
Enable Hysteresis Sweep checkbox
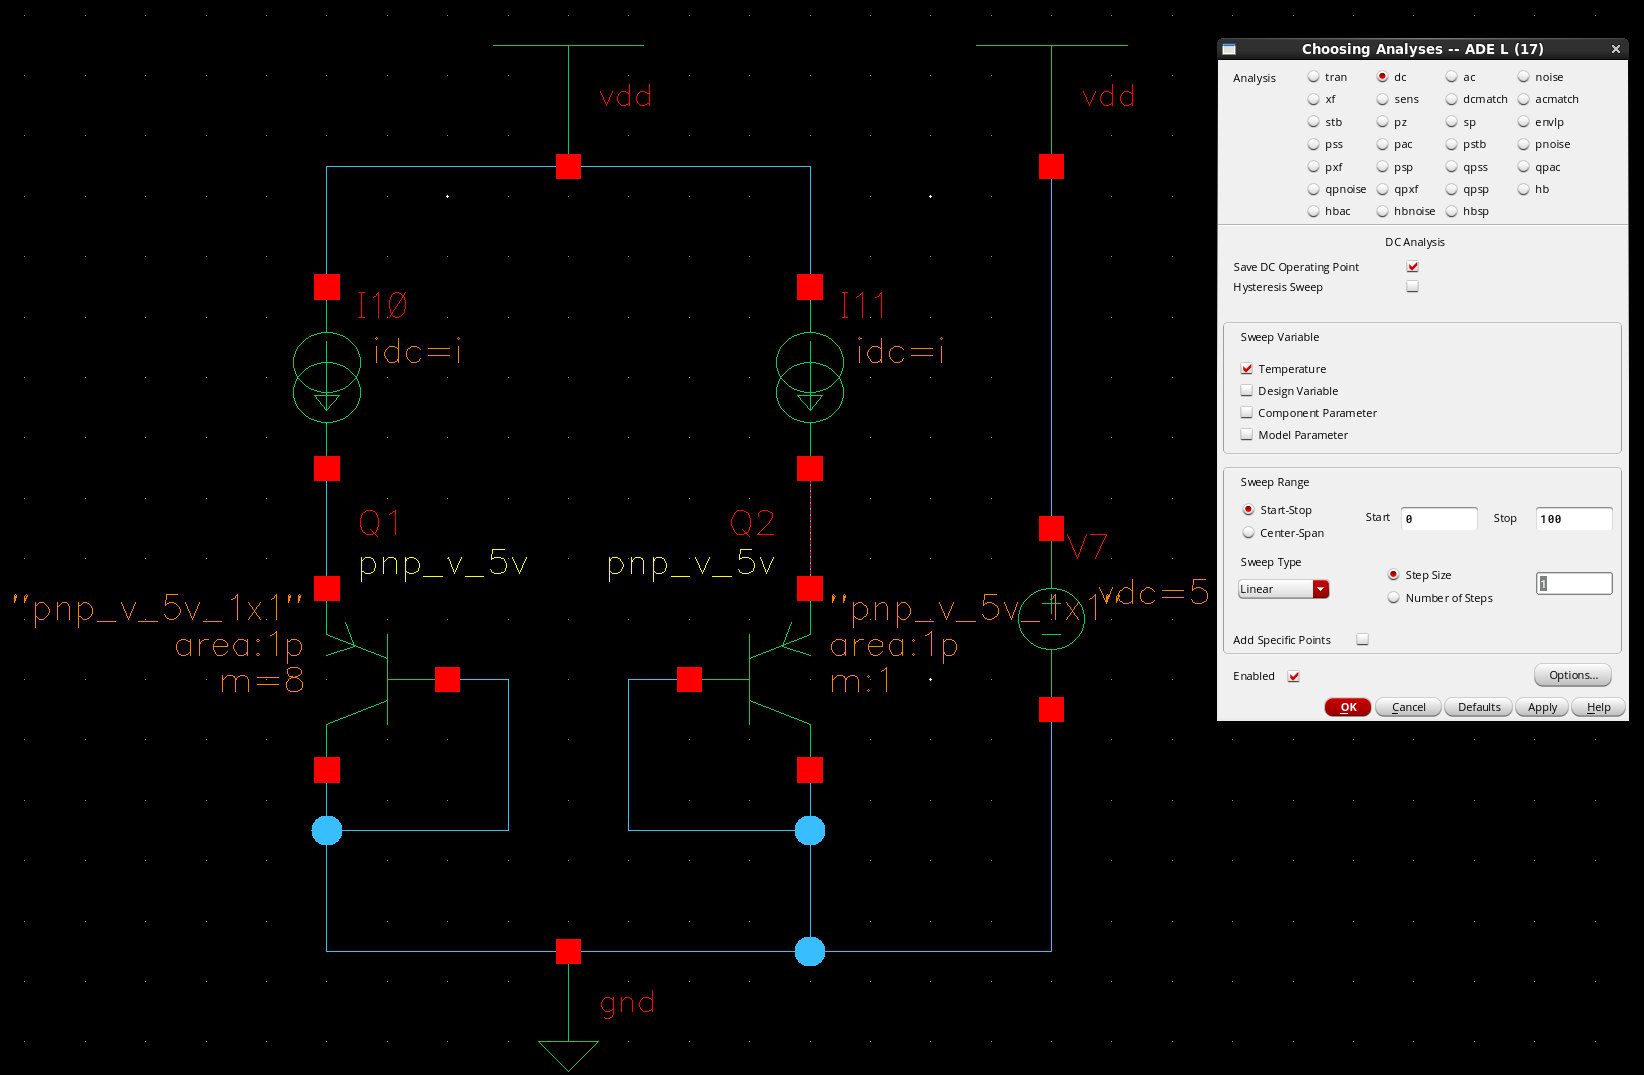click(x=1412, y=286)
